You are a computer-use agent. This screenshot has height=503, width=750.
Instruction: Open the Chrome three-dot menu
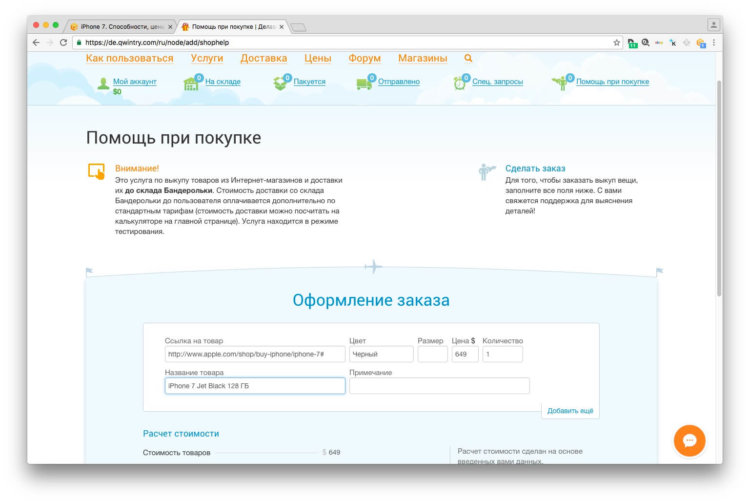tap(714, 43)
